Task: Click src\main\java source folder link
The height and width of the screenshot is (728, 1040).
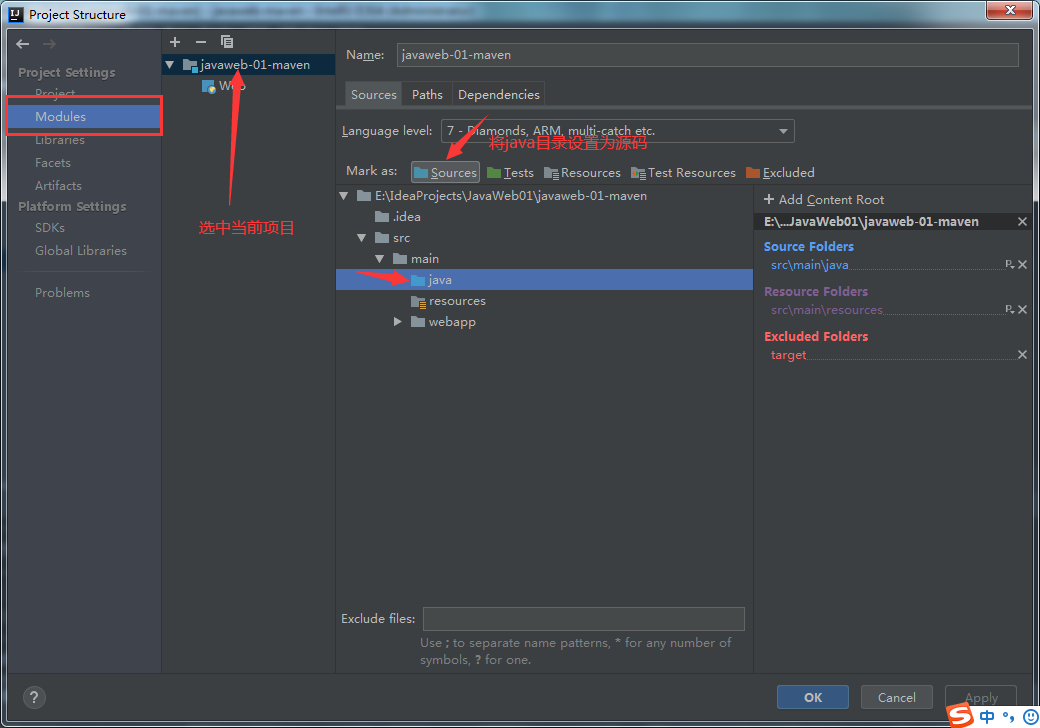Action: click(809, 265)
